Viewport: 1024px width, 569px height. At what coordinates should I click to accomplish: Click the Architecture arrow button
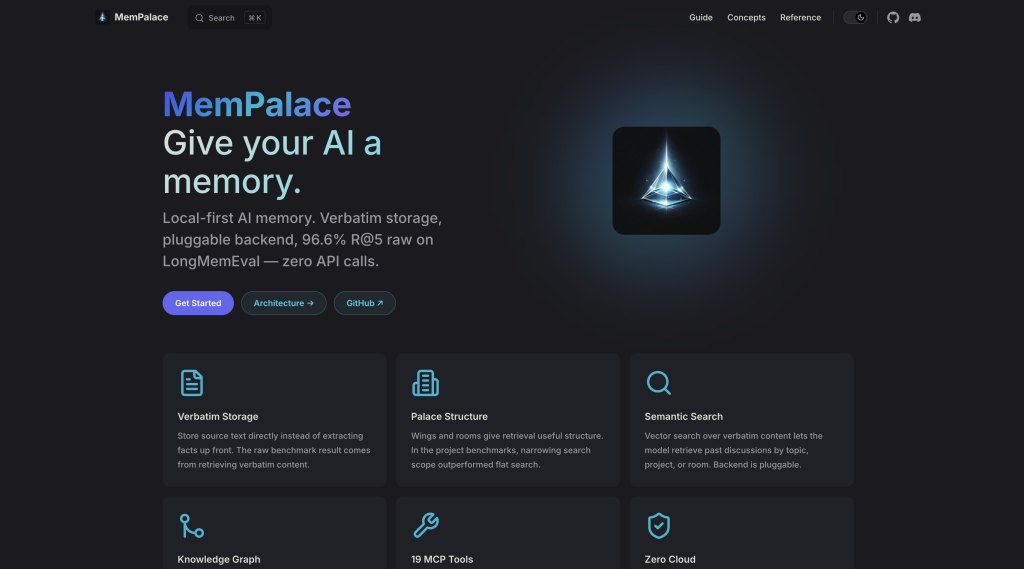pyautogui.click(x=283, y=303)
